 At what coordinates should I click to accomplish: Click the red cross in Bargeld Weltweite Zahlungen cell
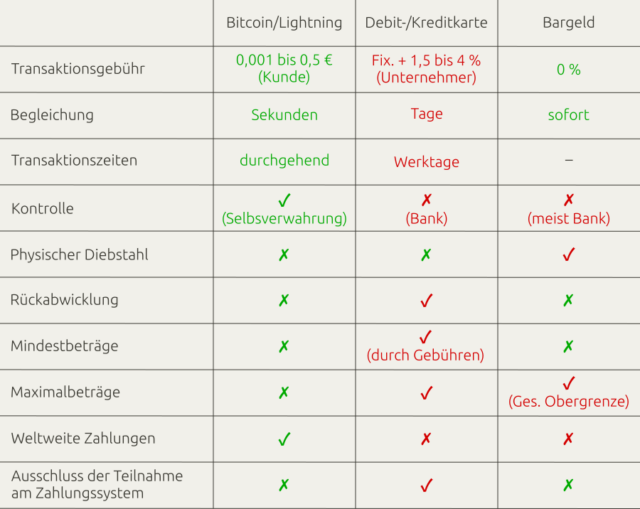(569, 439)
